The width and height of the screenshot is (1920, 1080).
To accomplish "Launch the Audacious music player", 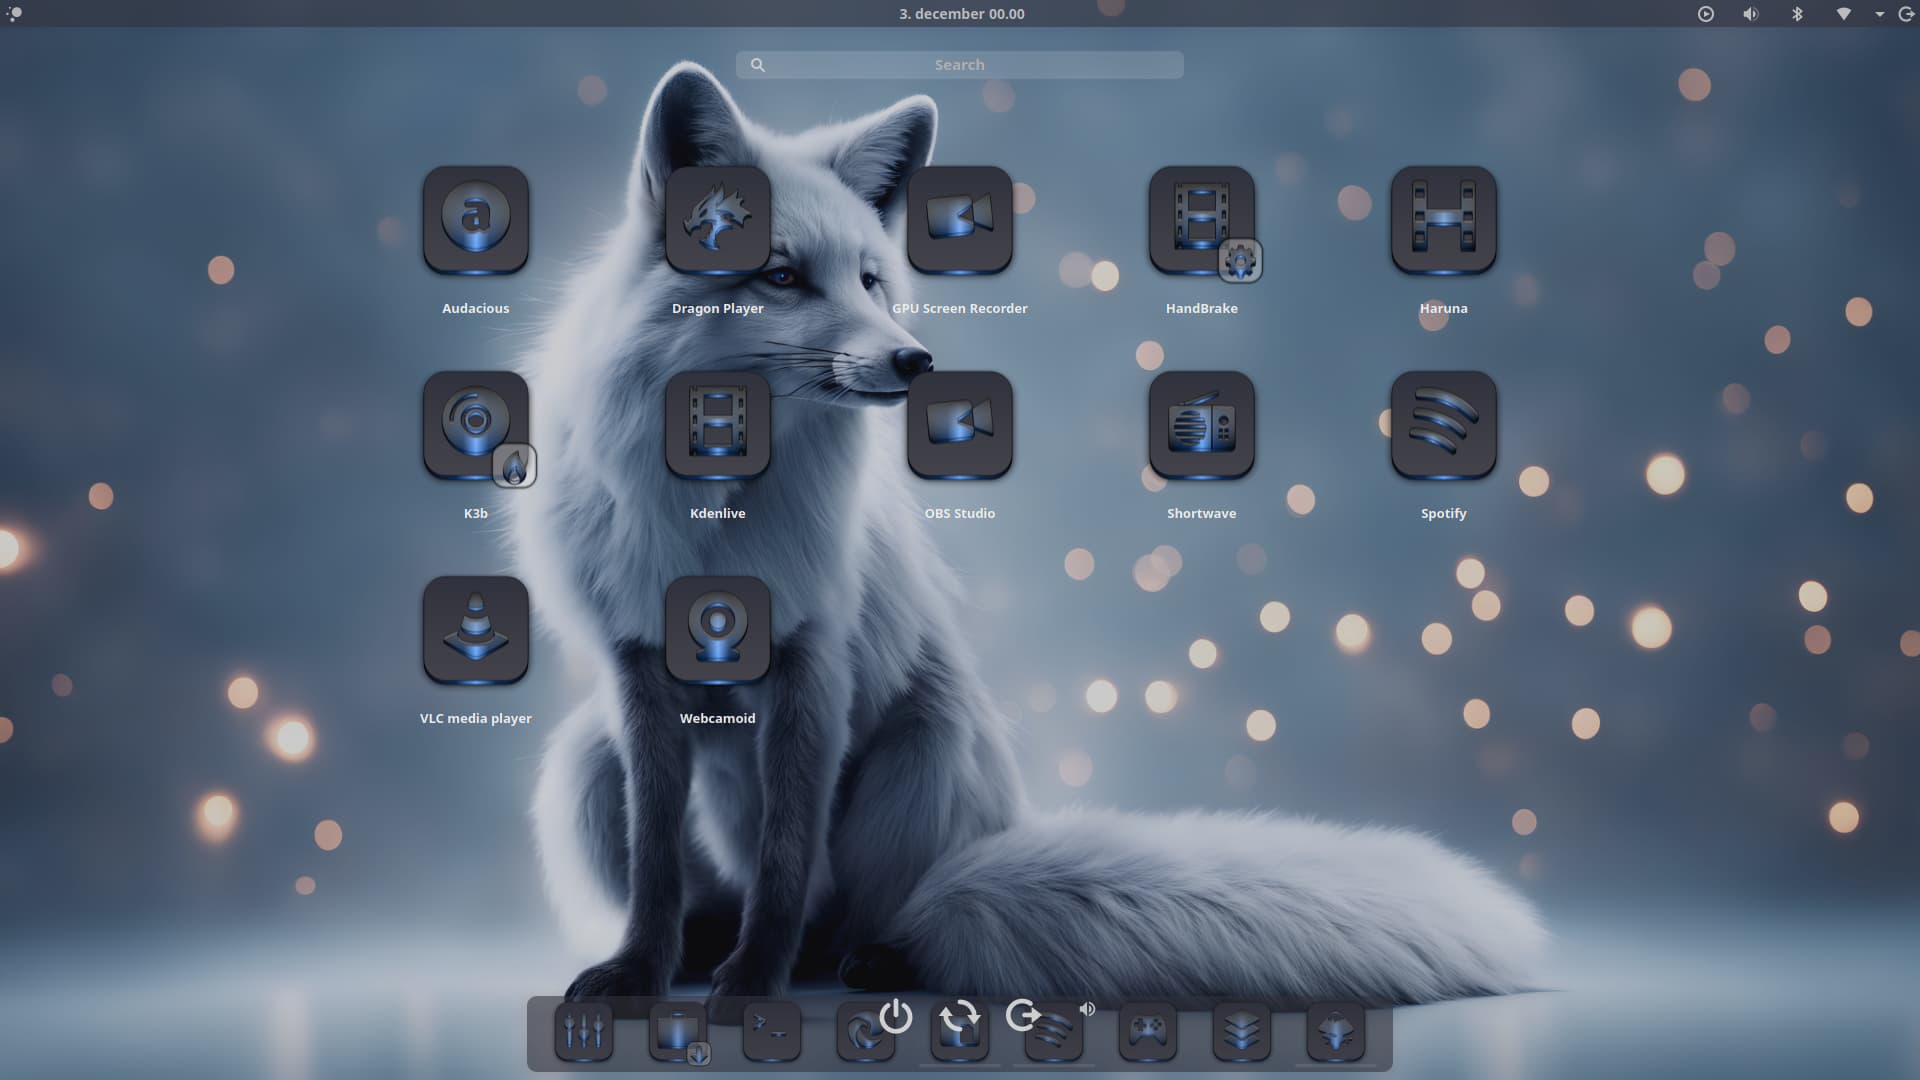I will [475, 220].
